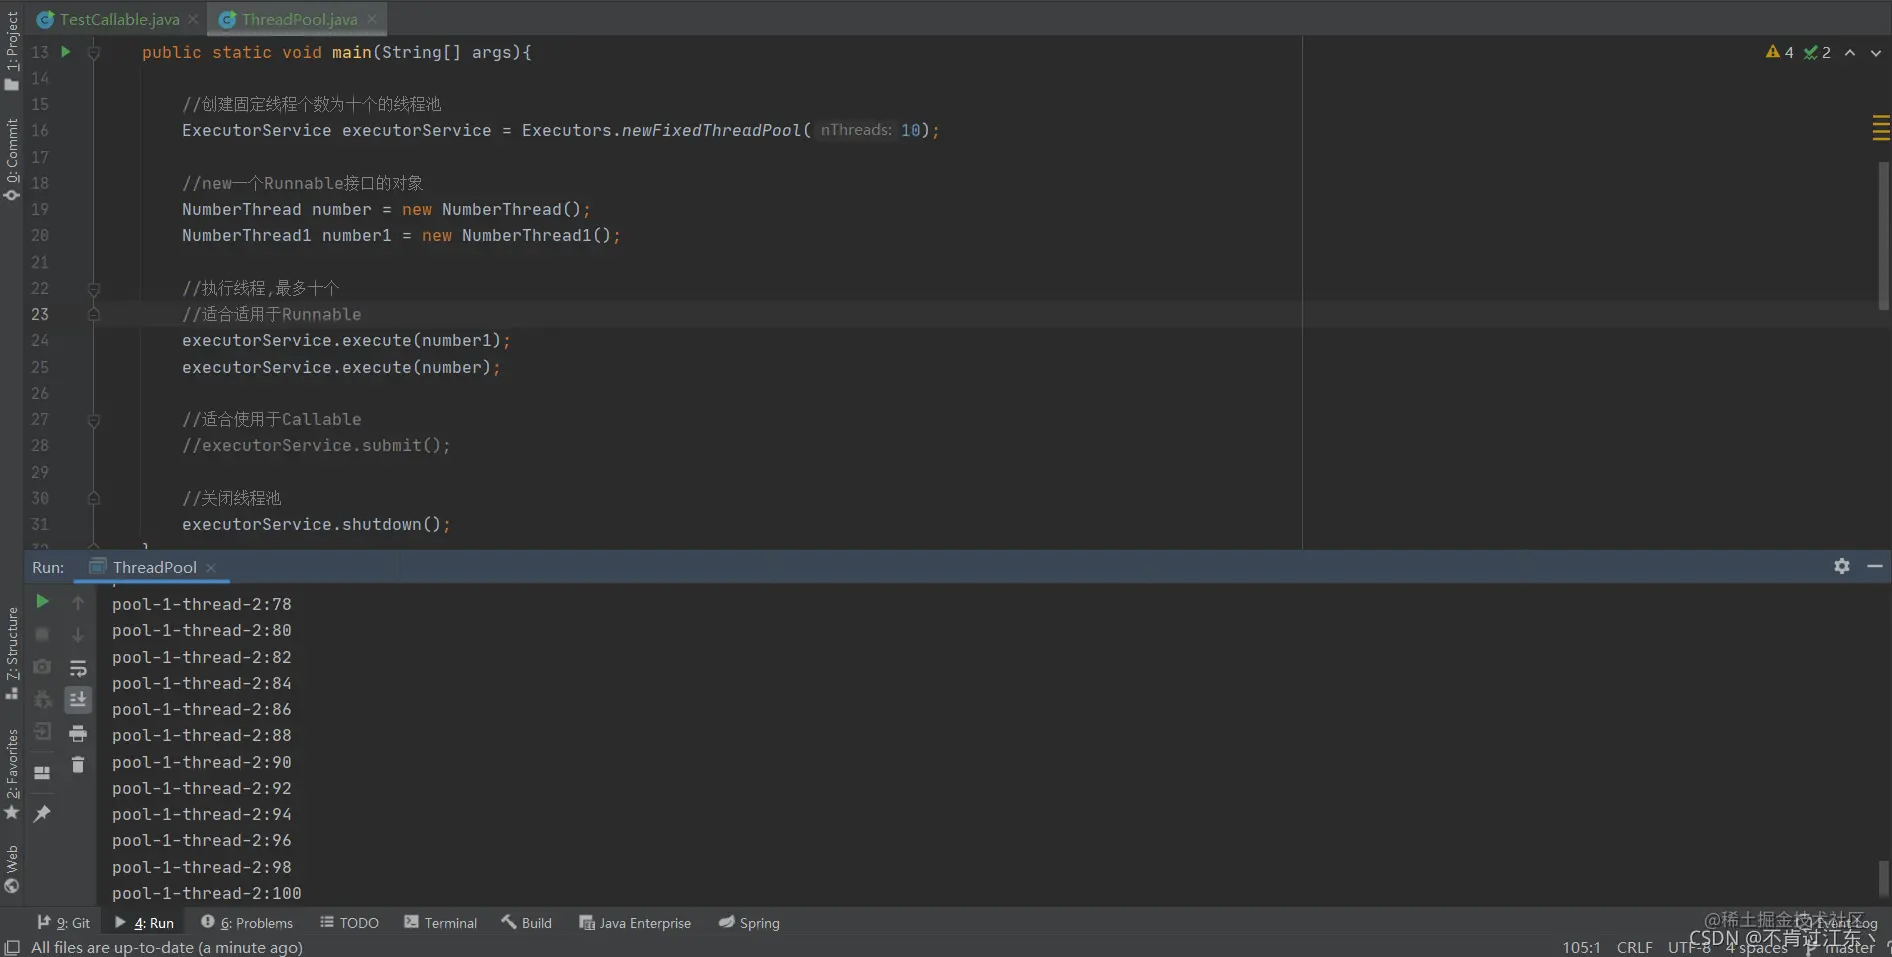
Task: Click output line pool-1-thread-2:78
Action: click(x=201, y=604)
